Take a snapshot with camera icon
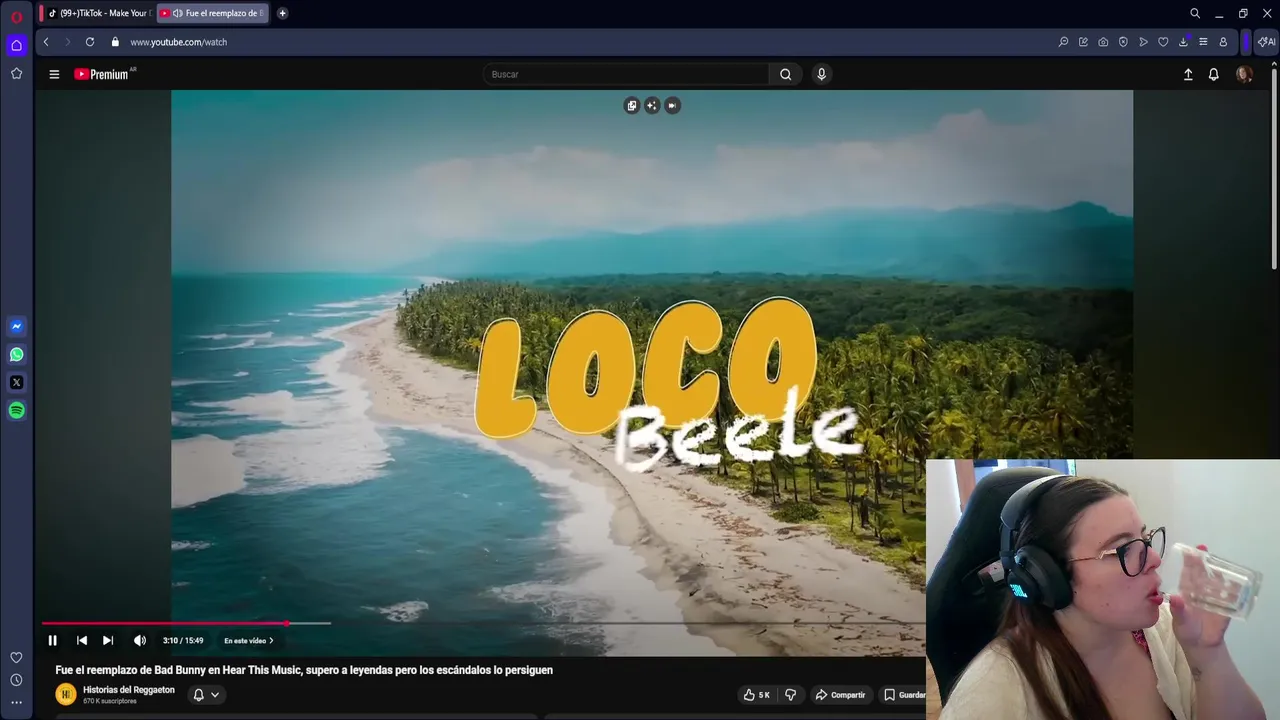Viewport: 1280px width, 720px height. [1103, 42]
